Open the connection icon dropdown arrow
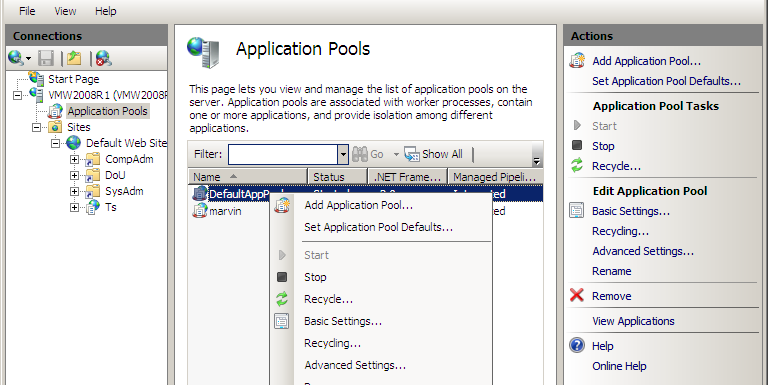Viewport: 768px width, 385px height. [28, 59]
